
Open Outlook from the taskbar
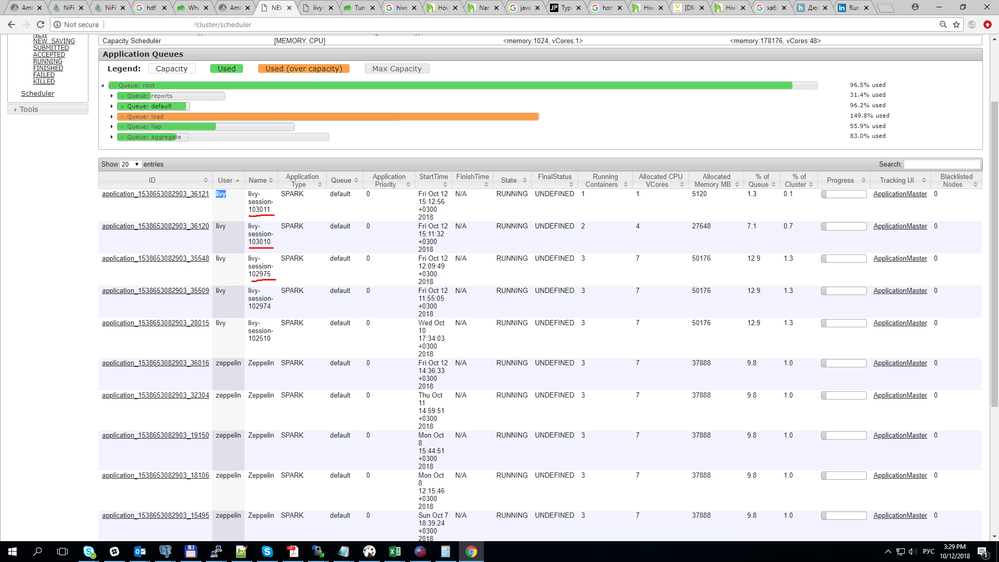(140, 551)
